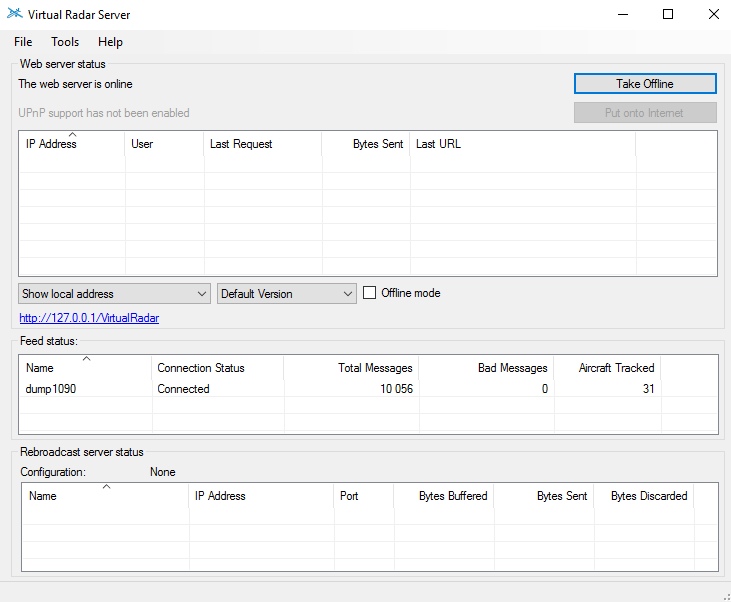The height and width of the screenshot is (602, 731).
Task: Click the Bytes Buffered column header
Action: click(x=444, y=496)
